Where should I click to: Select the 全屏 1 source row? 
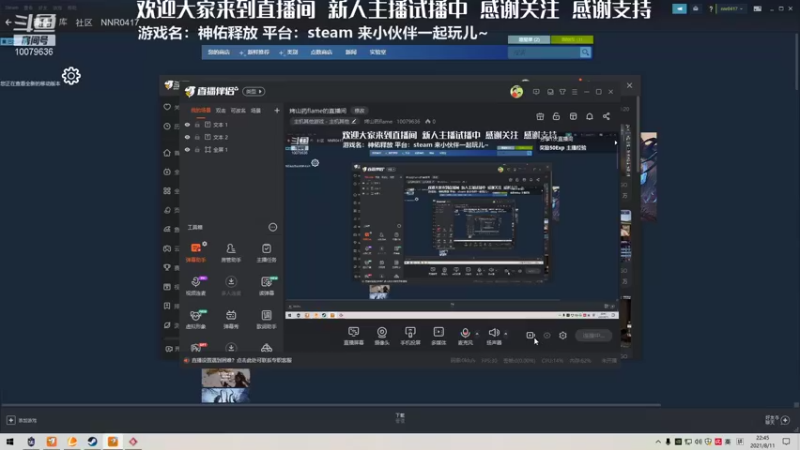[232, 149]
